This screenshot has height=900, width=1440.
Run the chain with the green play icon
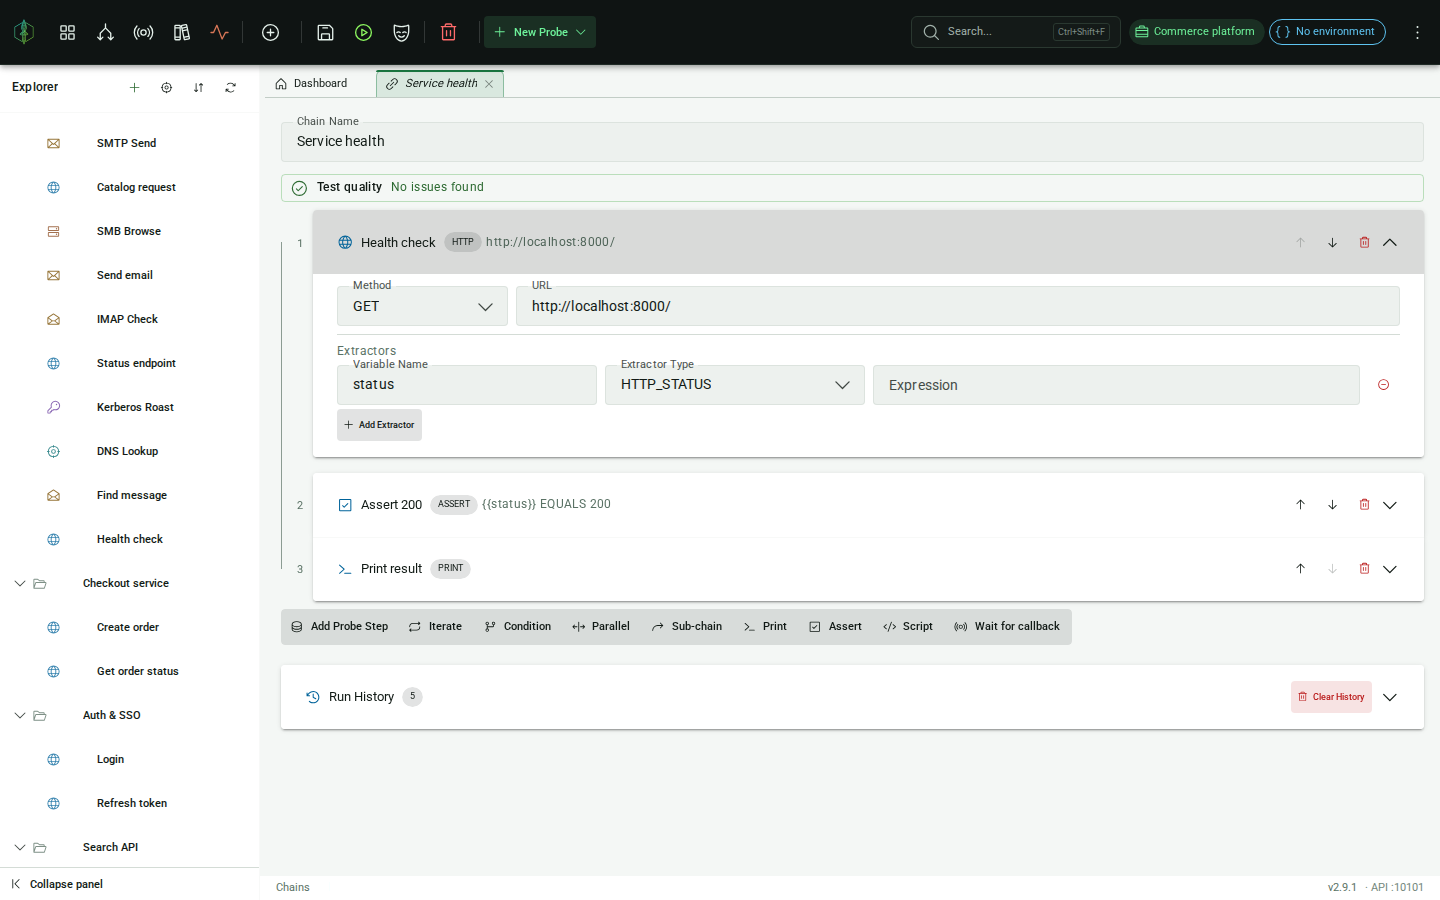[x=363, y=32]
